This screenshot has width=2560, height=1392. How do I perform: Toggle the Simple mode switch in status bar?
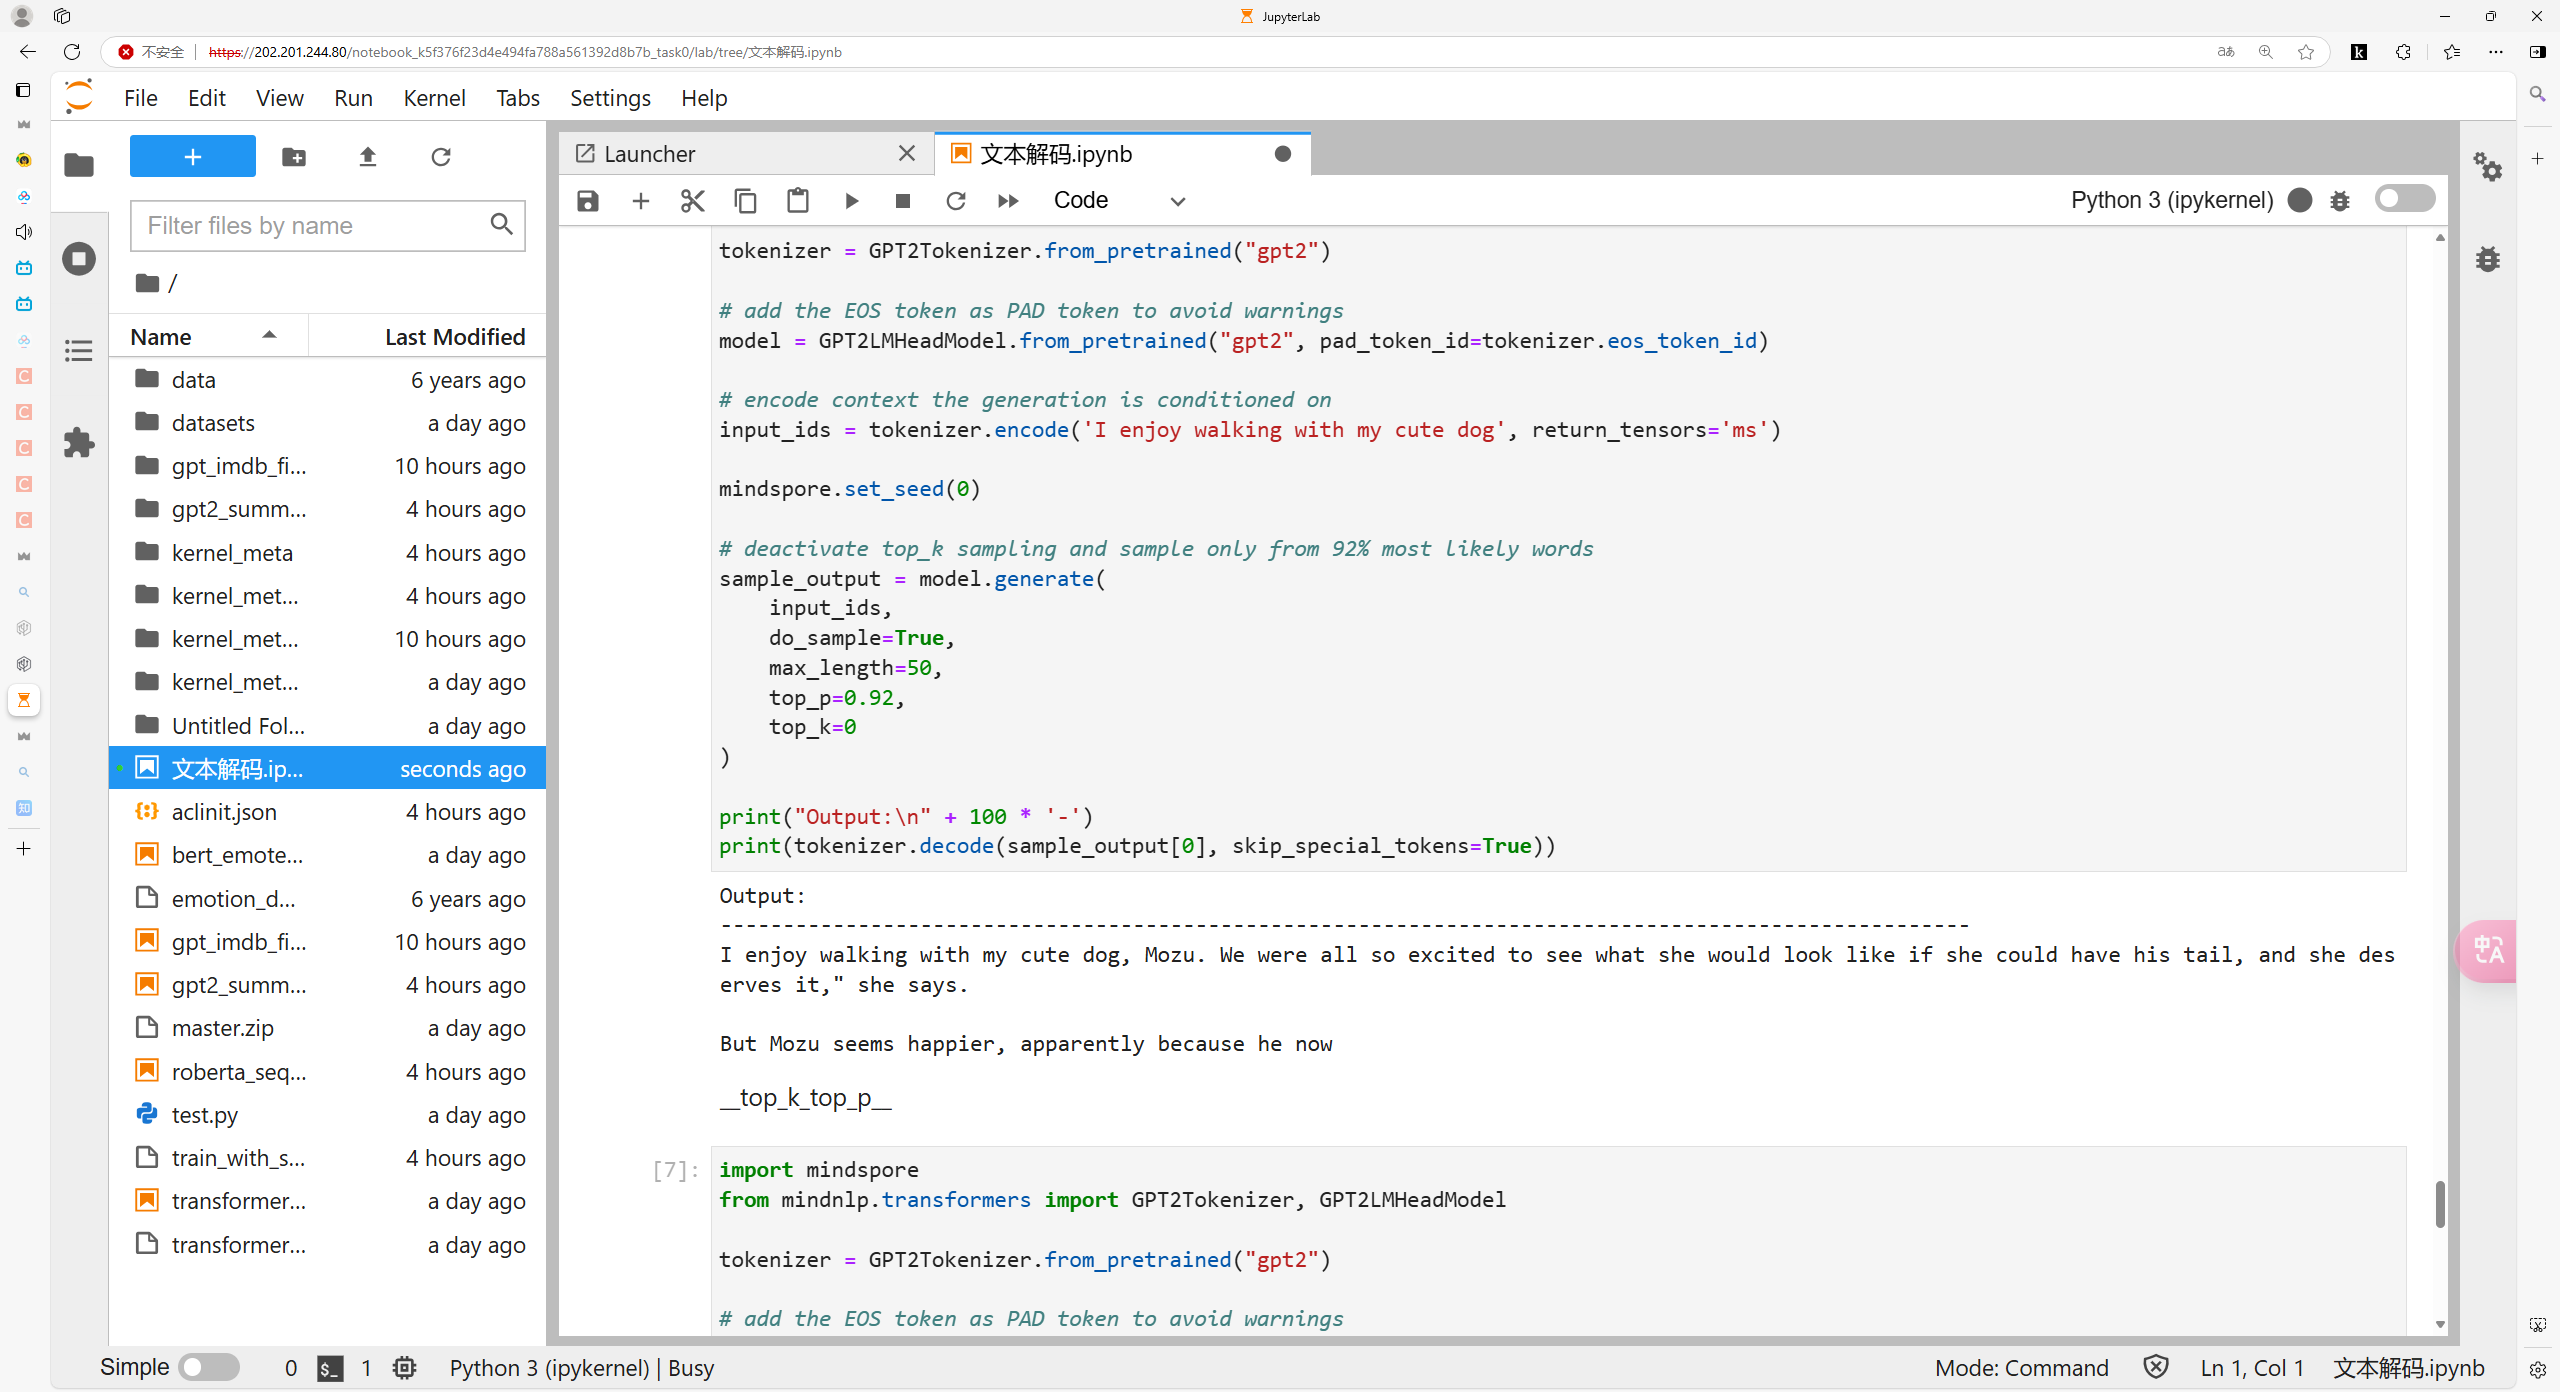pyautogui.click(x=209, y=1367)
